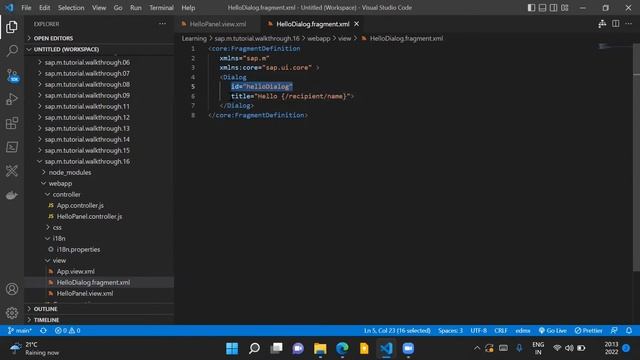Click the Go Live button in status bar
Viewport: 640px width, 360px height.
tap(553, 331)
